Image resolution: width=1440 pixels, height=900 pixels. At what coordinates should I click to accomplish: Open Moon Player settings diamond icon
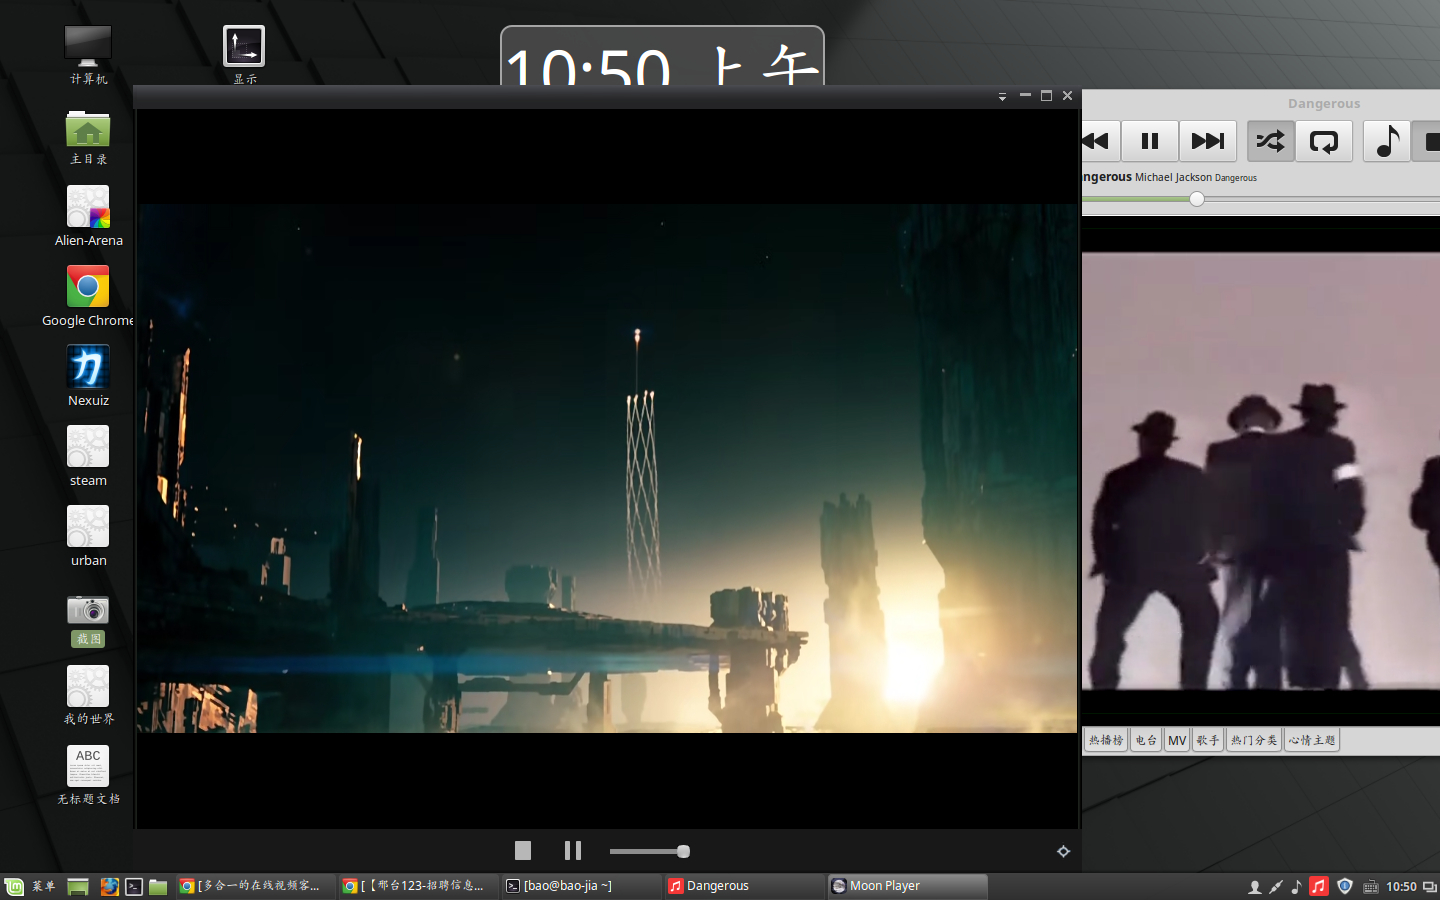click(x=1063, y=851)
